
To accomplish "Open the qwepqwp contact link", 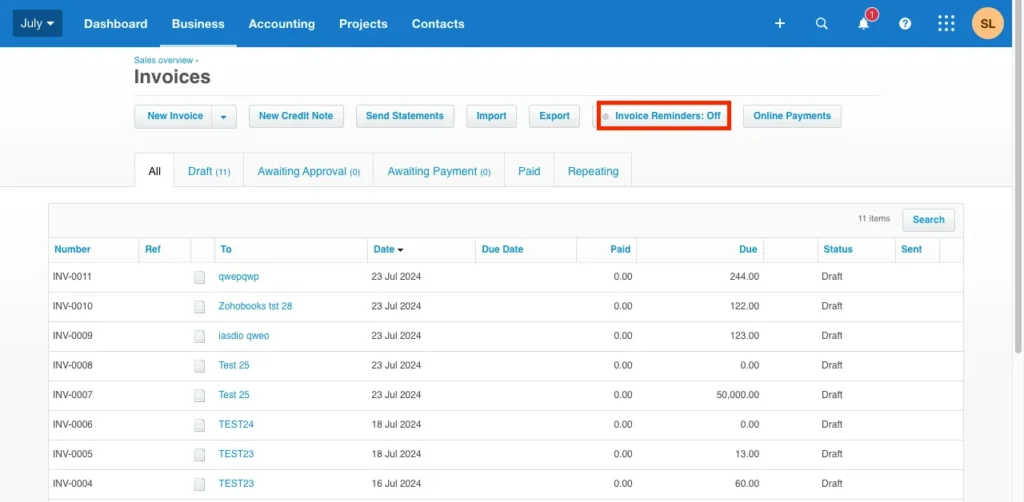I will [x=239, y=277].
